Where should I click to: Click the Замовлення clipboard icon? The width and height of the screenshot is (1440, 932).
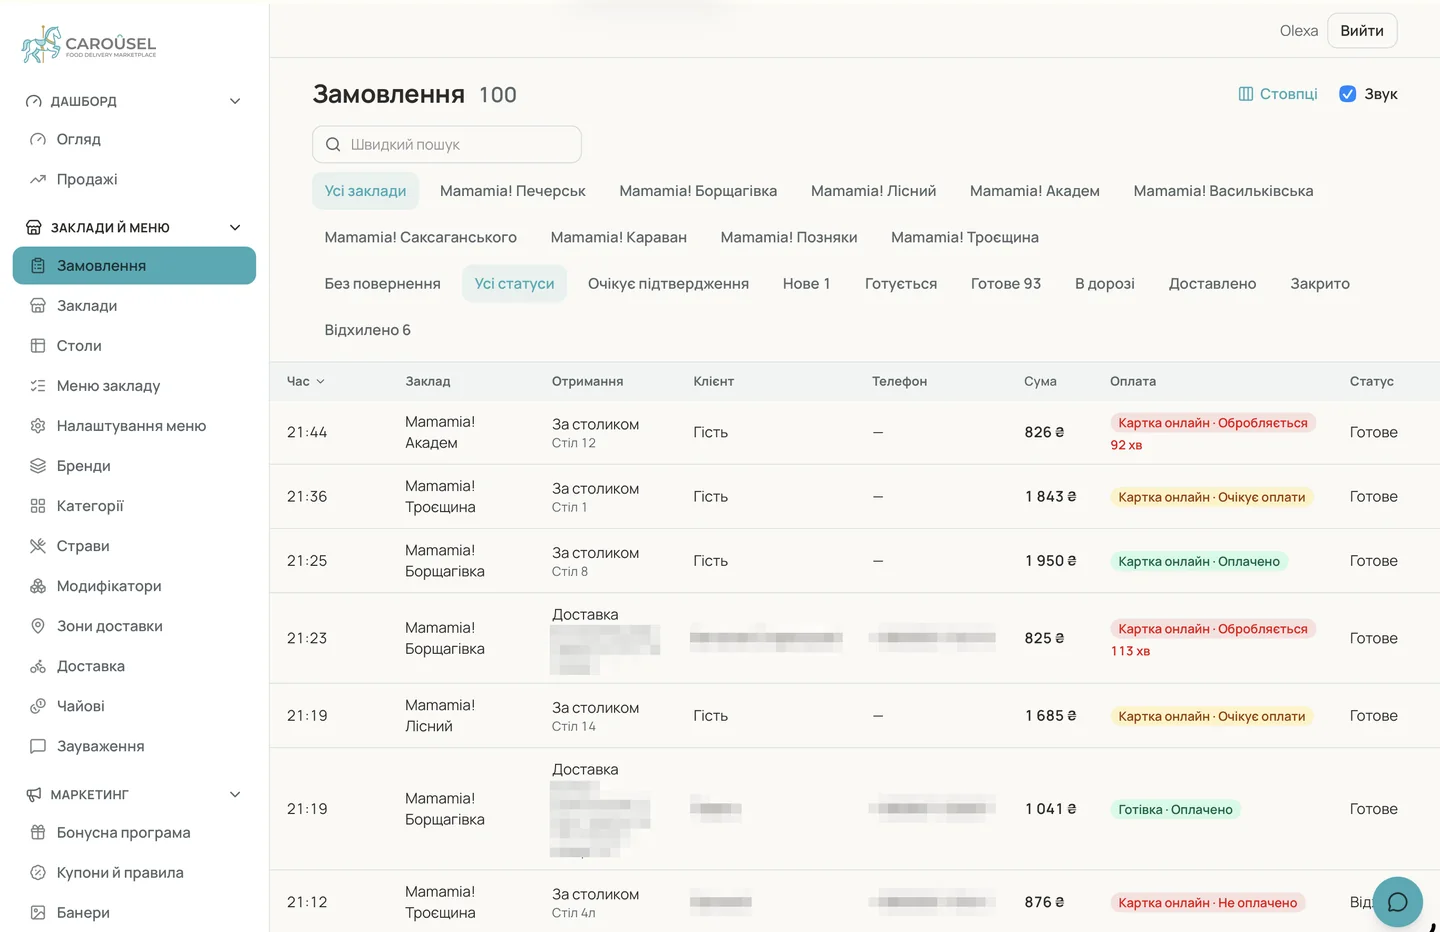pos(38,266)
